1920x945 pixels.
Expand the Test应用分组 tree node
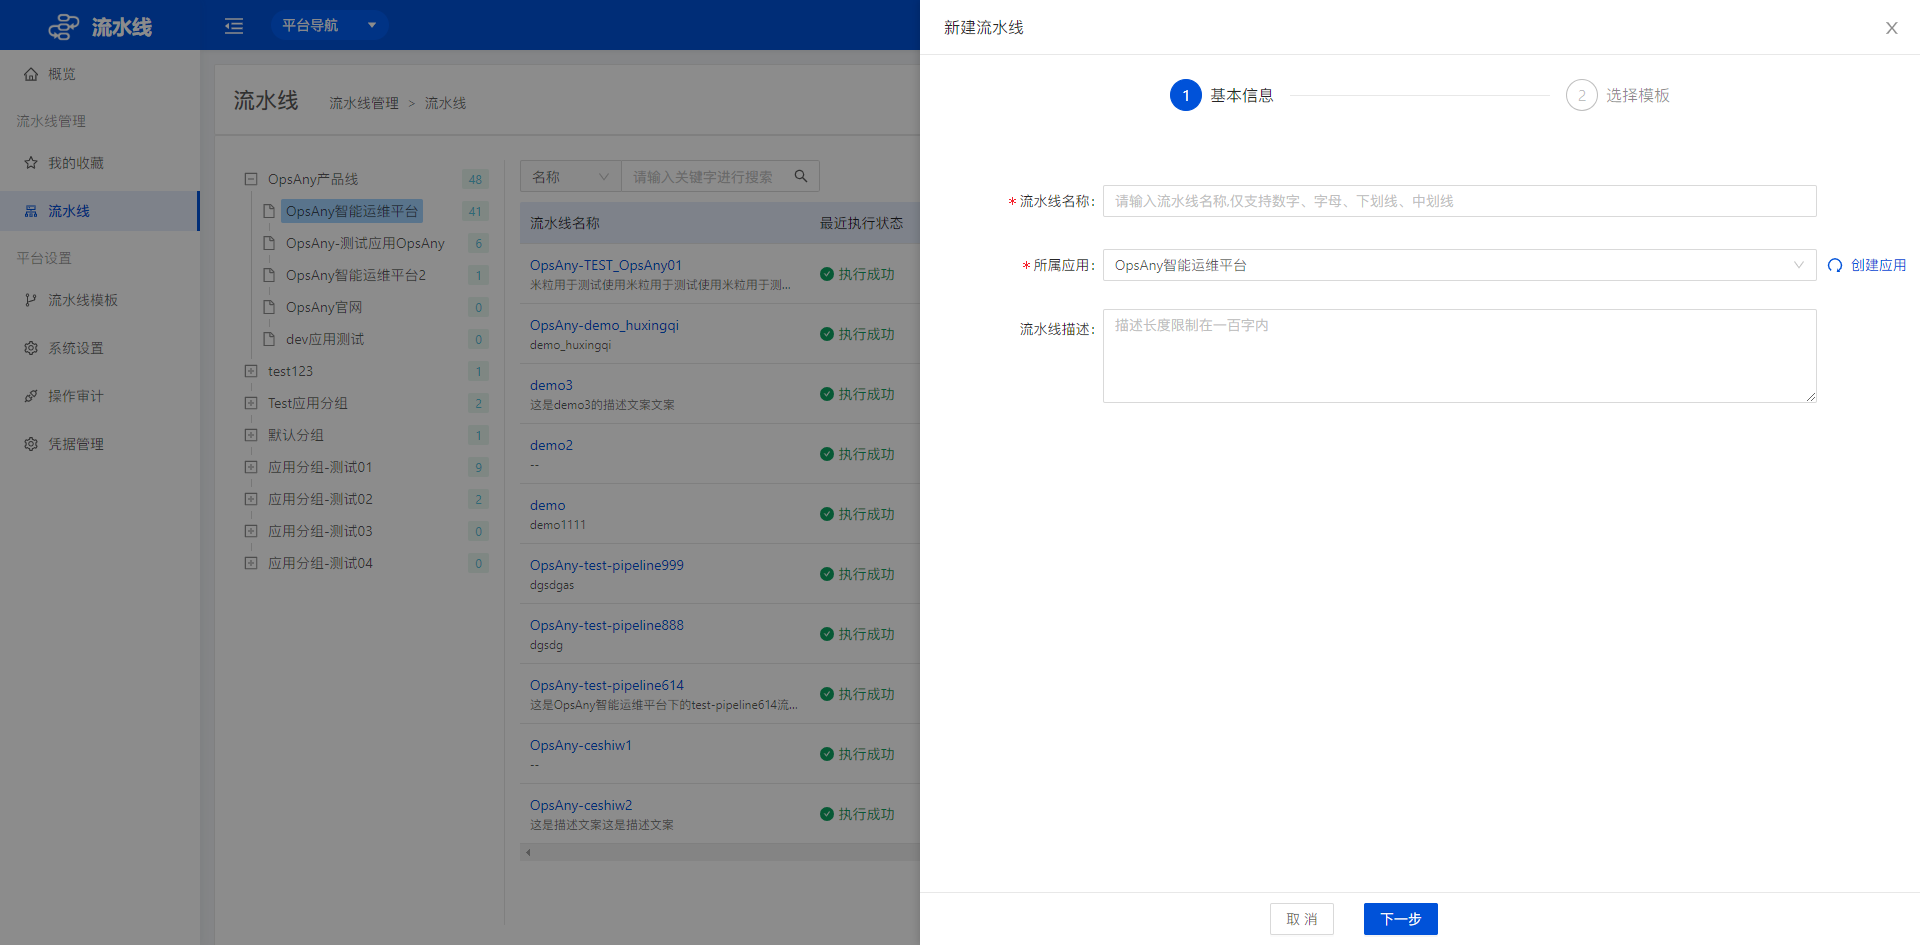(x=251, y=403)
